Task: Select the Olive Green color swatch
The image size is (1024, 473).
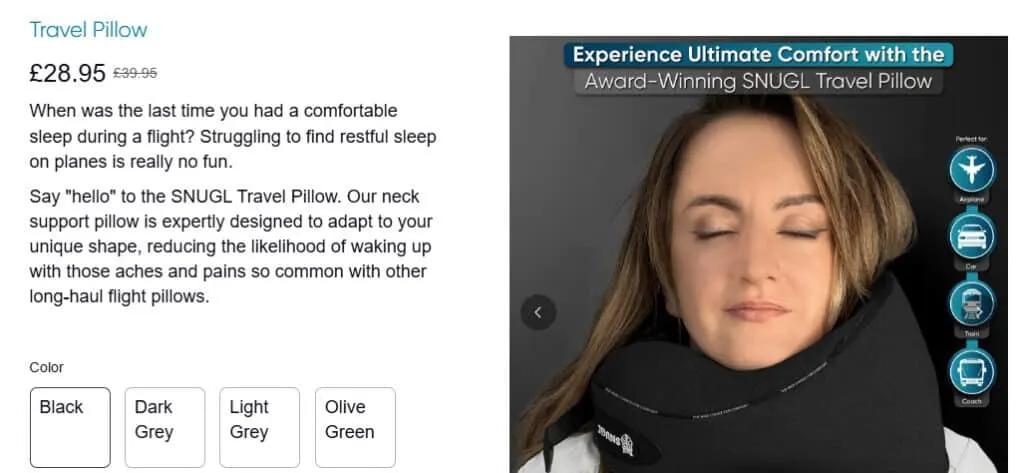Action: tap(355, 427)
